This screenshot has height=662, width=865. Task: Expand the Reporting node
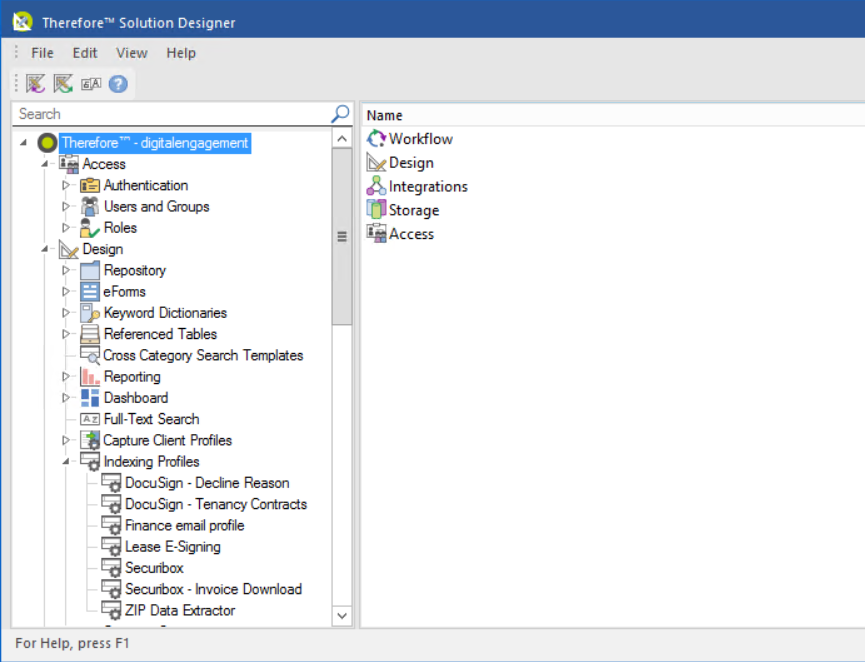pos(66,377)
